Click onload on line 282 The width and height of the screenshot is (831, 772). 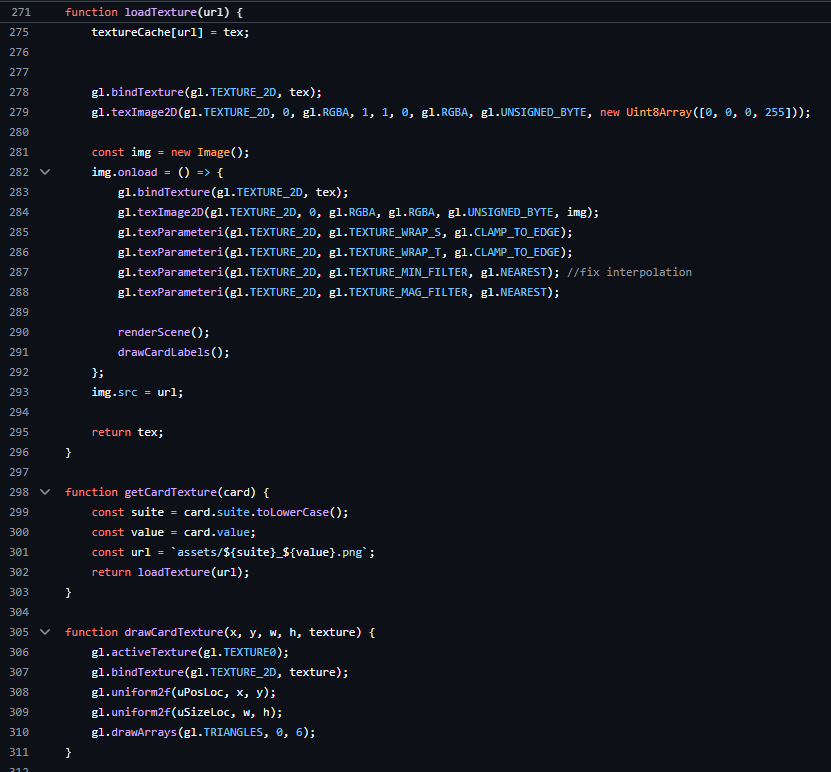click(x=138, y=172)
